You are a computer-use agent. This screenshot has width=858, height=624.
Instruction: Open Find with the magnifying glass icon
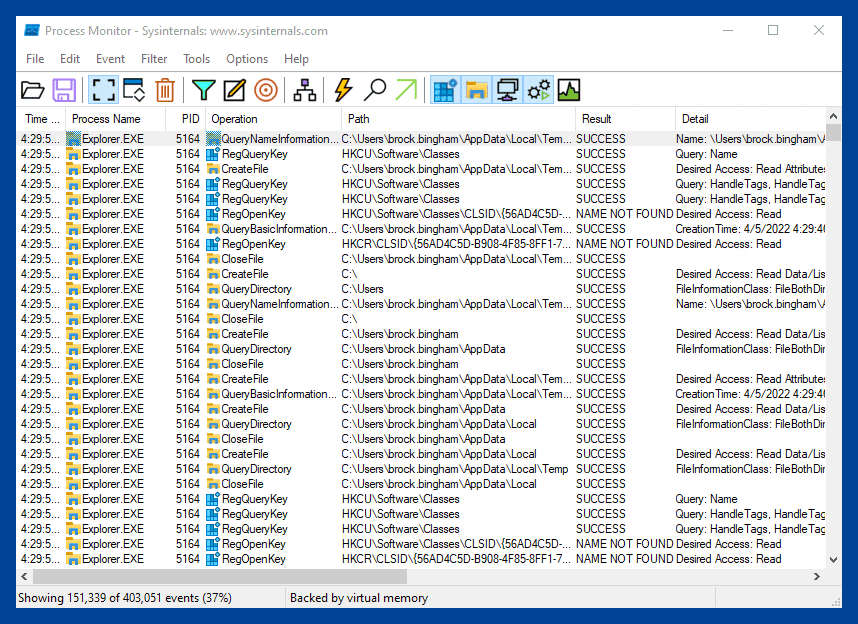click(x=375, y=90)
